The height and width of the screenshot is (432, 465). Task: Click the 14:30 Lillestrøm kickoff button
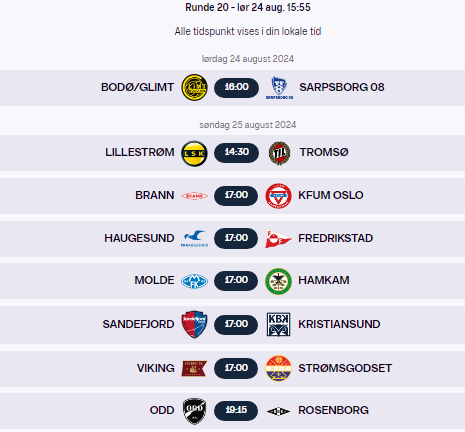click(x=236, y=153)
